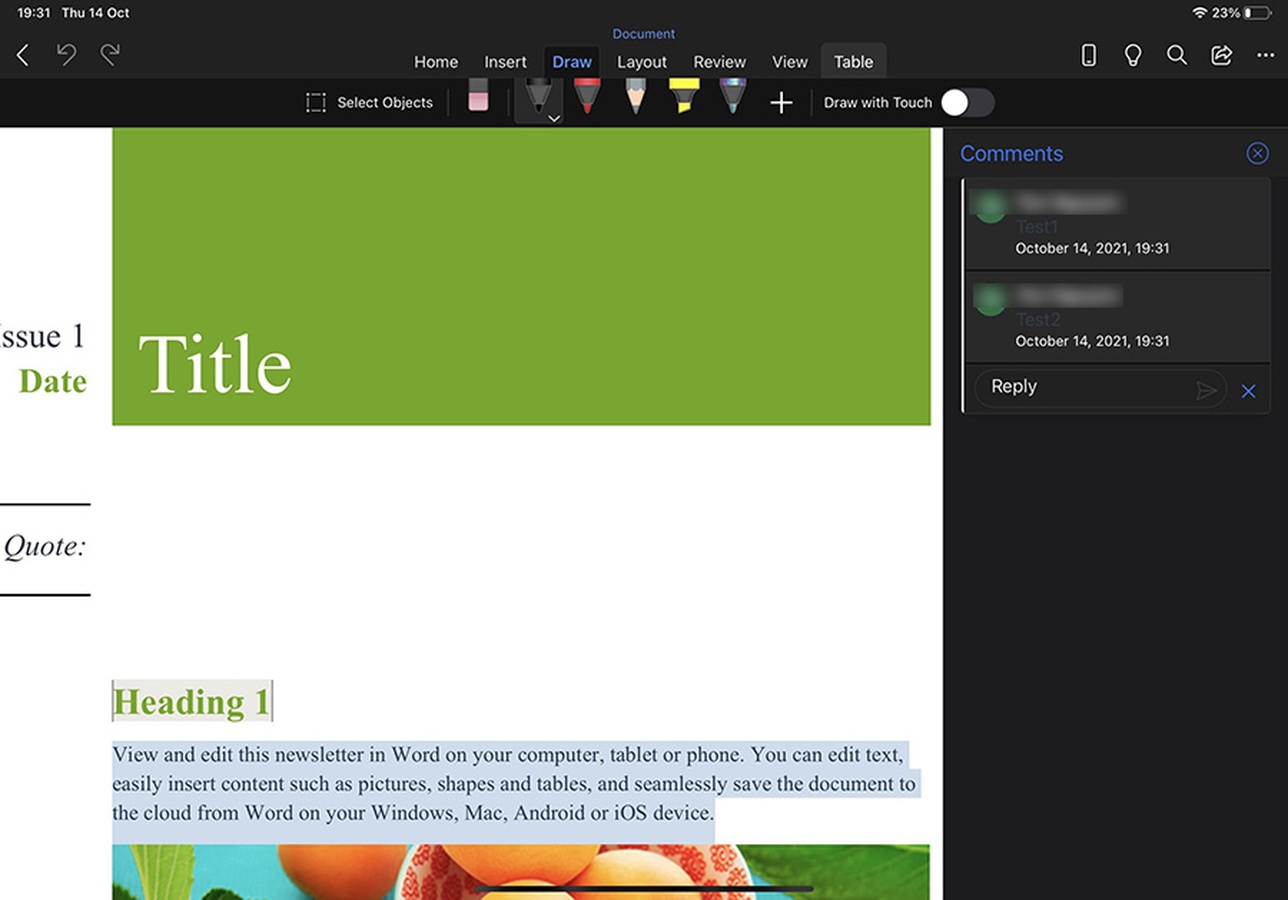Tap the Reply input field
This screenshot has height=900, width=1288.
click(x=1100, y=388)
